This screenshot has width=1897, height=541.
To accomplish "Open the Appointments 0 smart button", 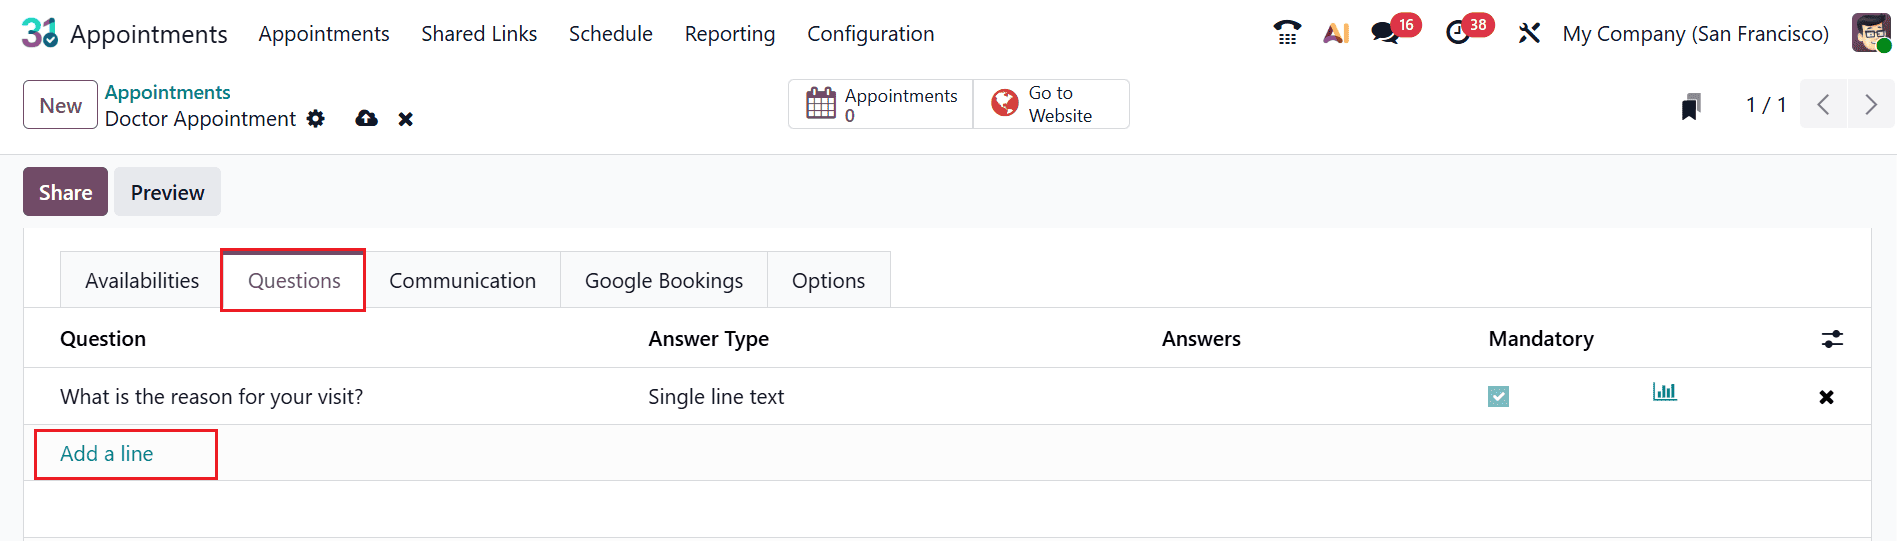I will (881, 104).
